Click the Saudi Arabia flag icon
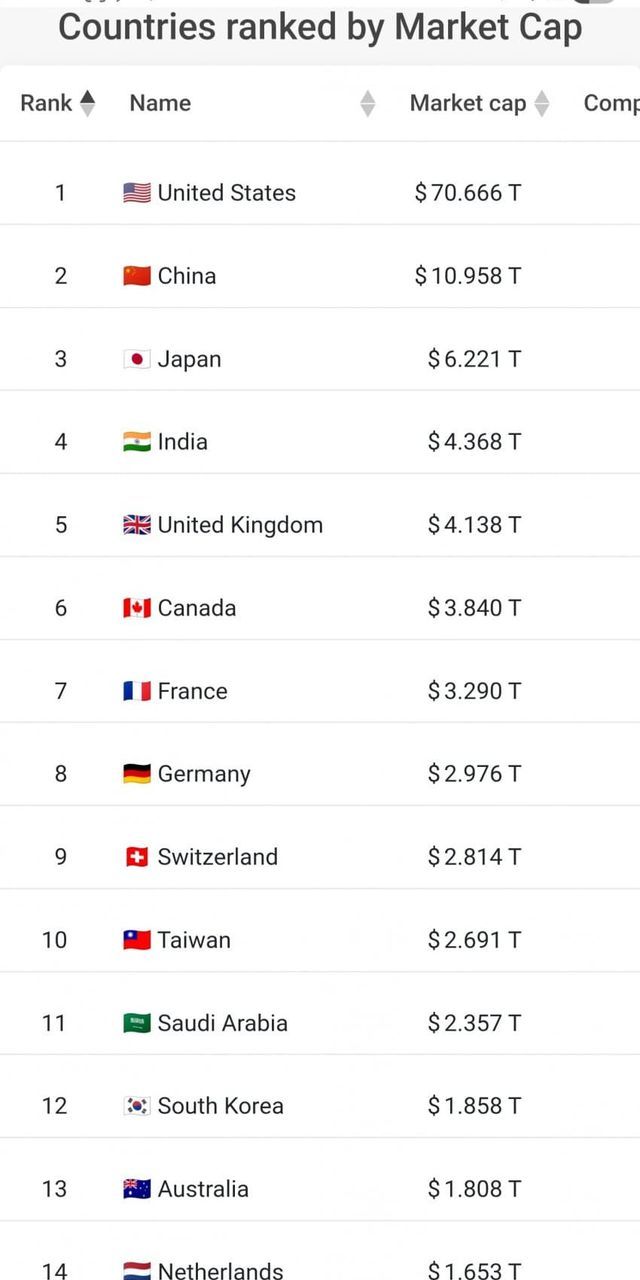The image size is (640, 1280). click(x=137, y=1023)
